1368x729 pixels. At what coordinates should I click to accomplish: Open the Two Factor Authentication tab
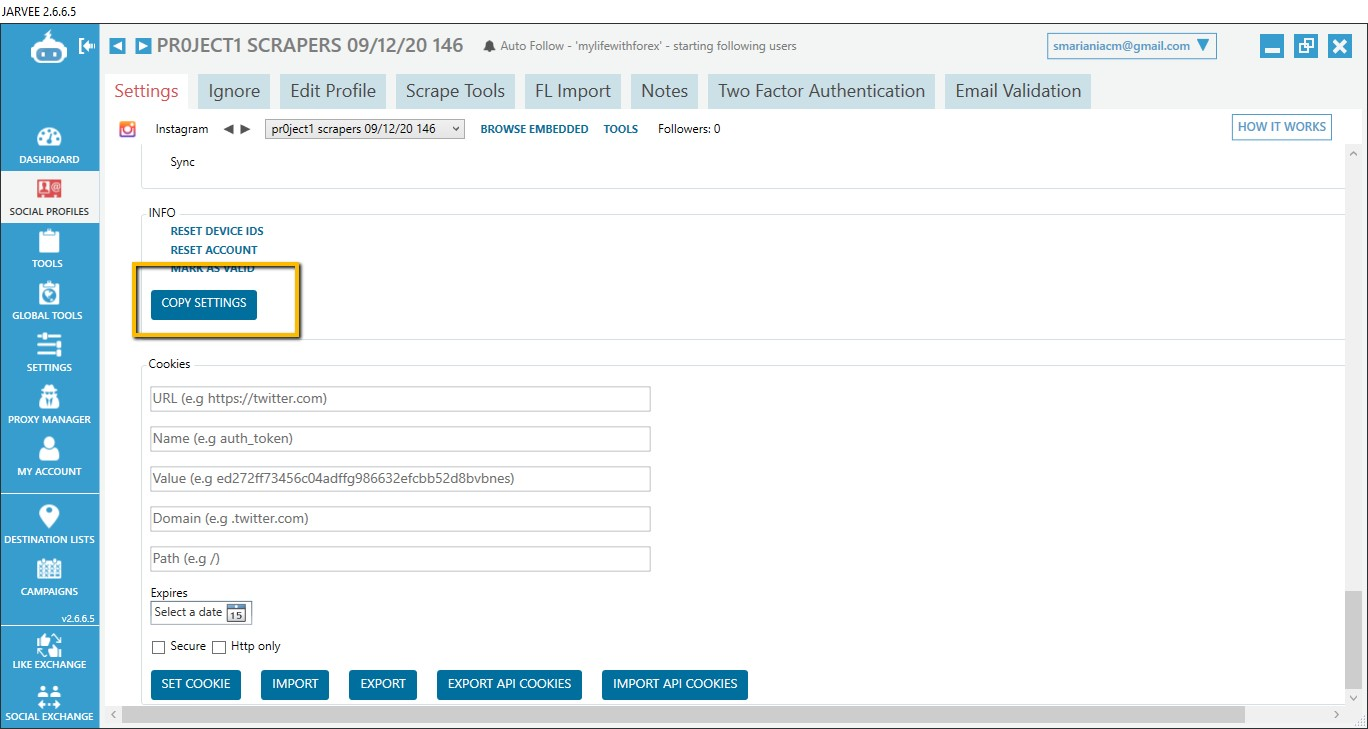pos(822,91)
